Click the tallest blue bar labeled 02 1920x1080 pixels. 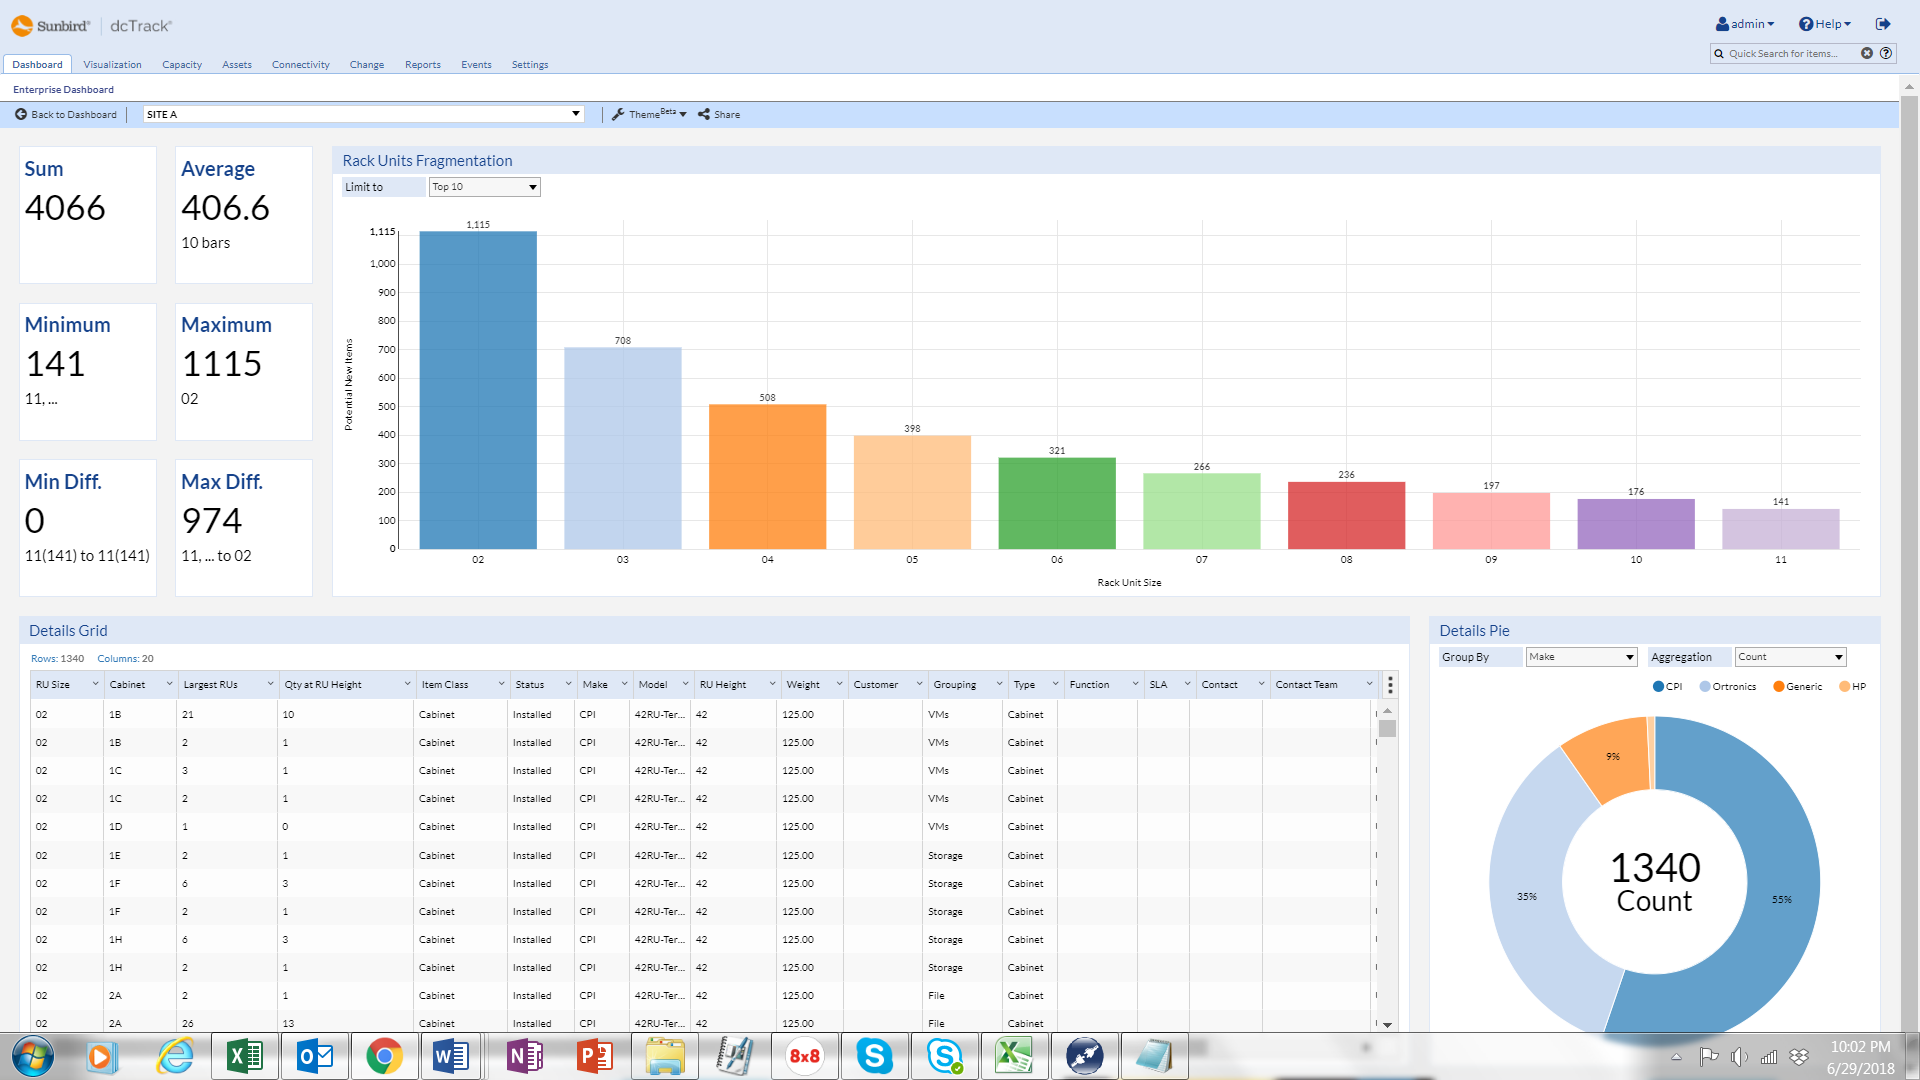[478, 390]
